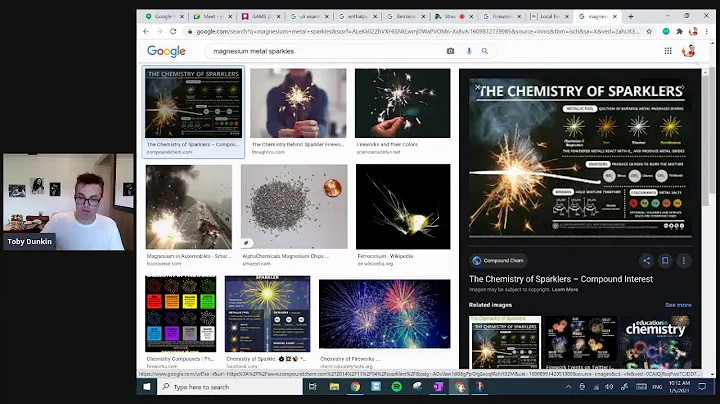
Task: Open the first related Chemistry of Sparklers image
Action: [505, 342]
